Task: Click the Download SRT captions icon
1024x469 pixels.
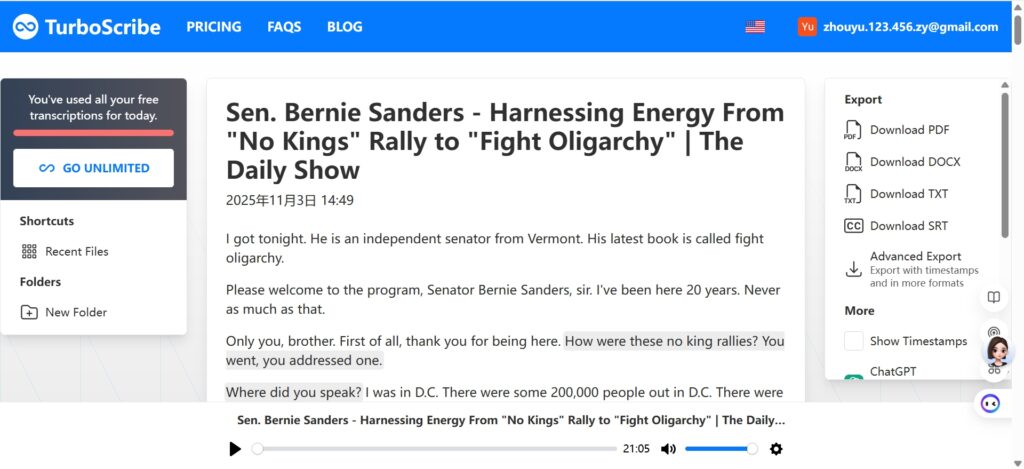Action: pos(853,226)
